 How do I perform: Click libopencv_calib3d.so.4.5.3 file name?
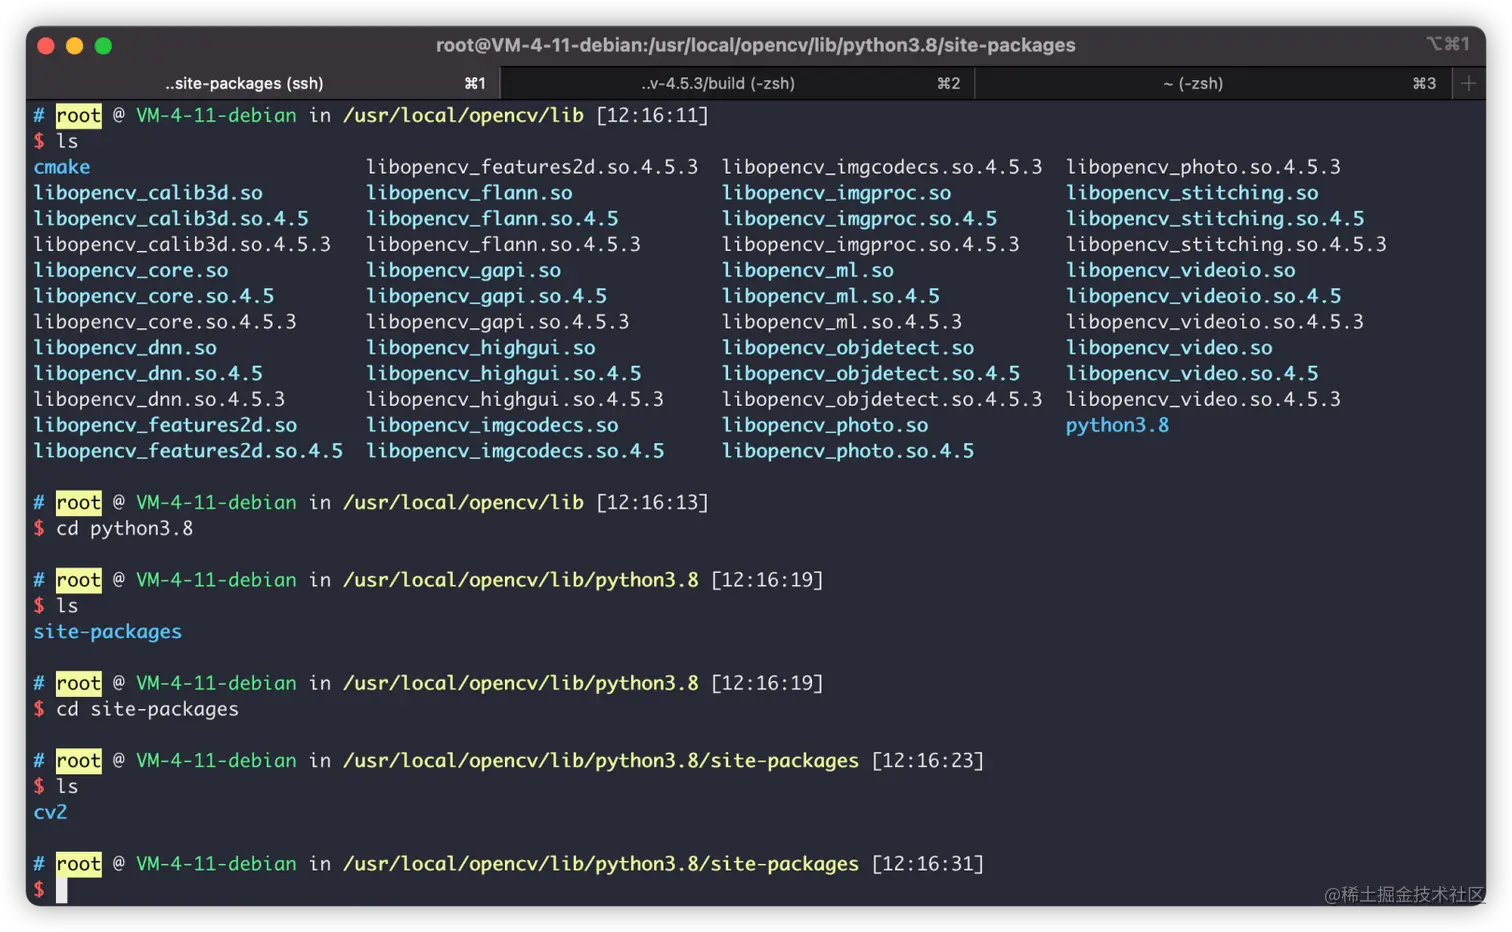(x=182, y=244)
